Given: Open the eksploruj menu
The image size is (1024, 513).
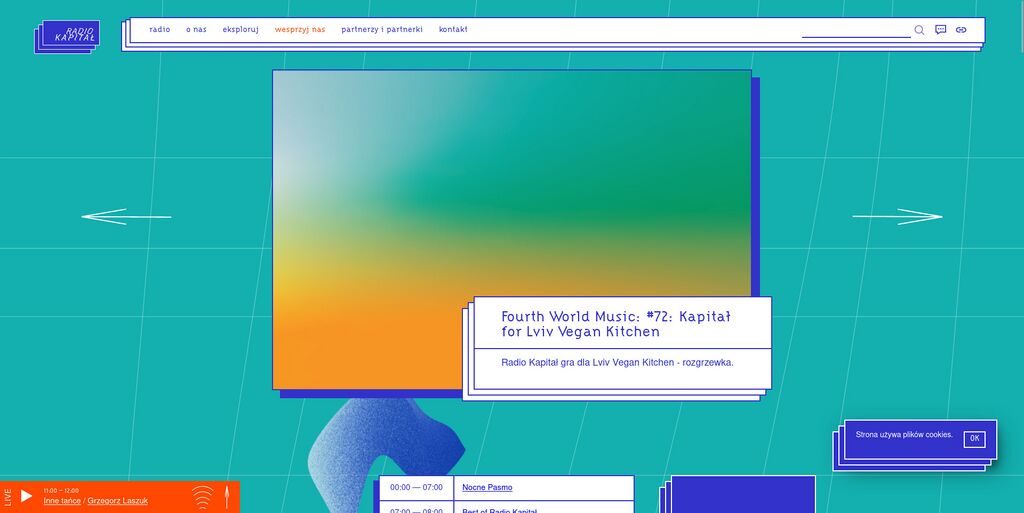Looking at the screenshot, I should point(240,30).
